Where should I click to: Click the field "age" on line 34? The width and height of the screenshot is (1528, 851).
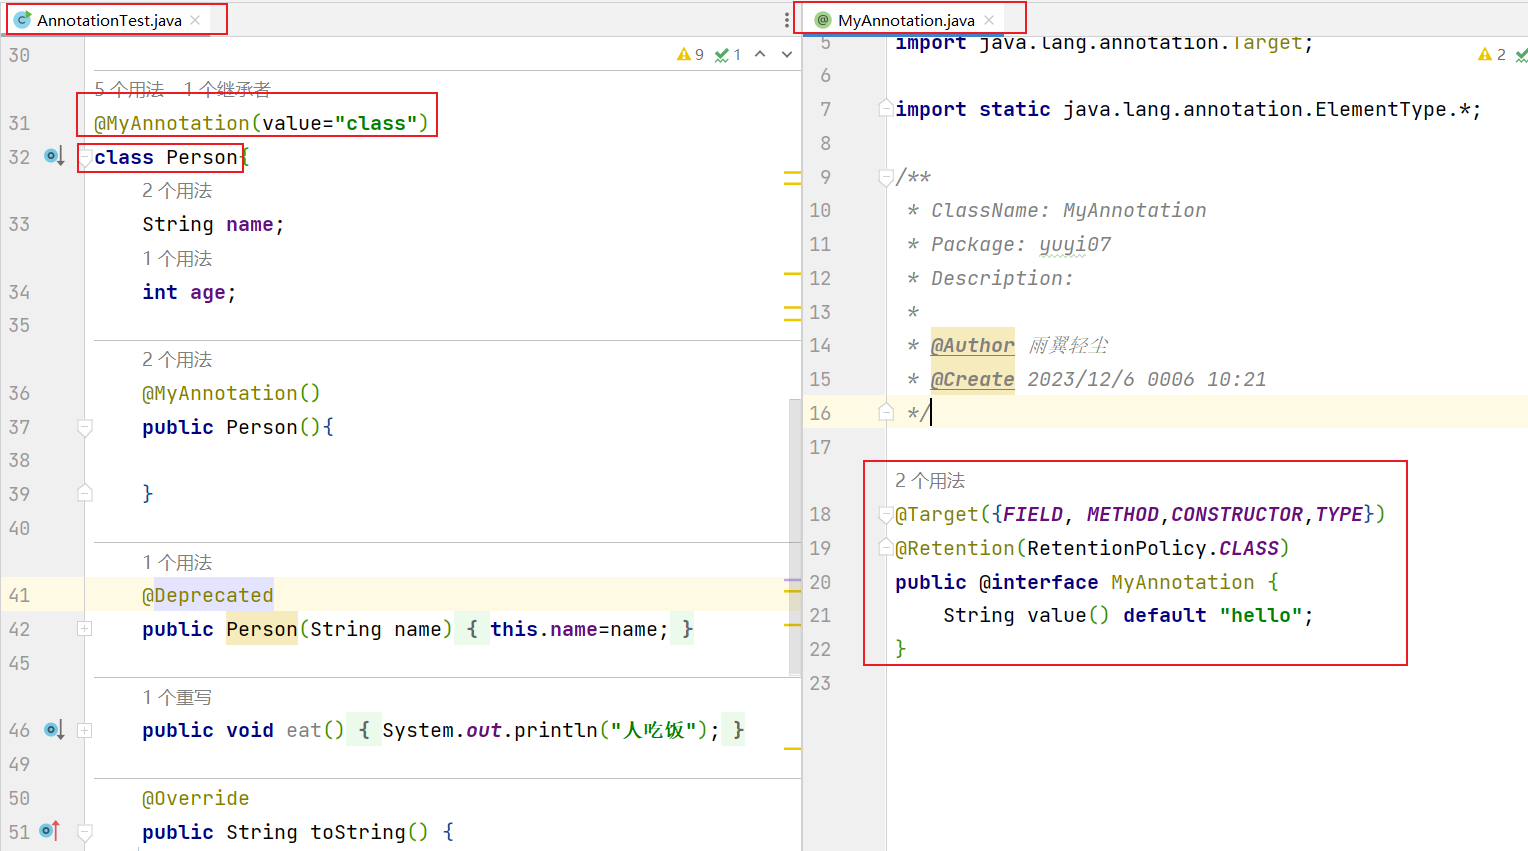pos(208,292)
